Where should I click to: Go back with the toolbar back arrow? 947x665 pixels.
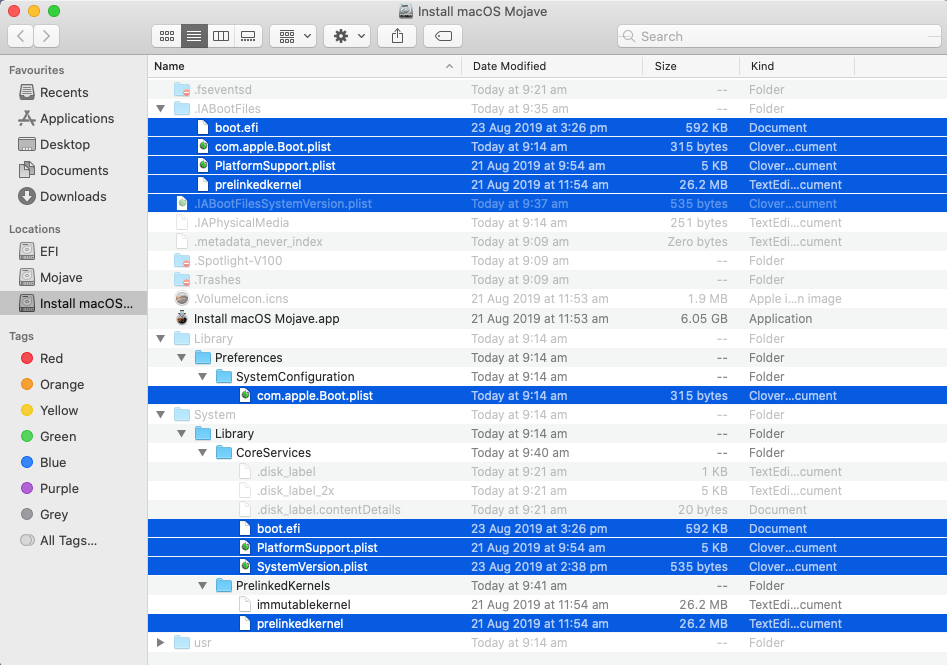coord(21,36)
